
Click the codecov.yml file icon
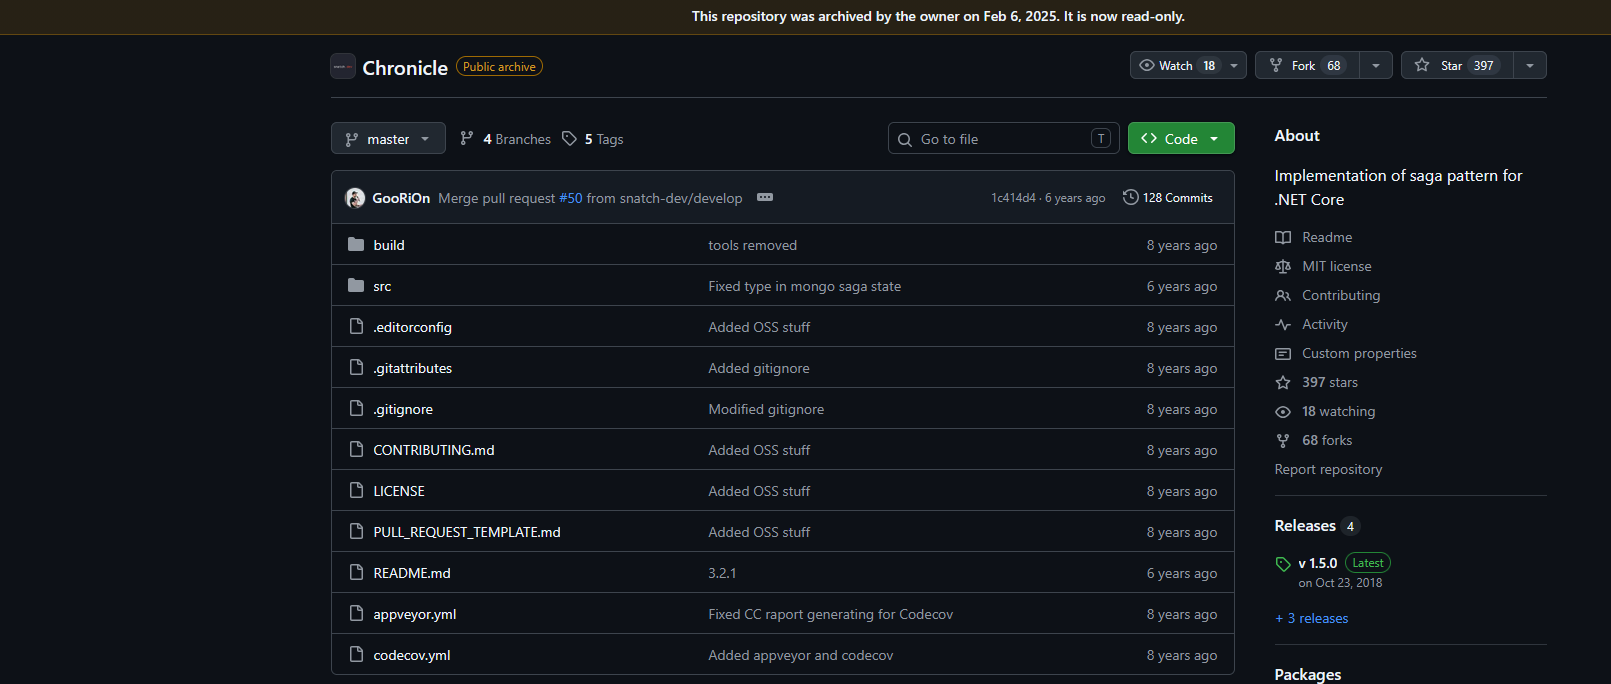pos(356,654)
